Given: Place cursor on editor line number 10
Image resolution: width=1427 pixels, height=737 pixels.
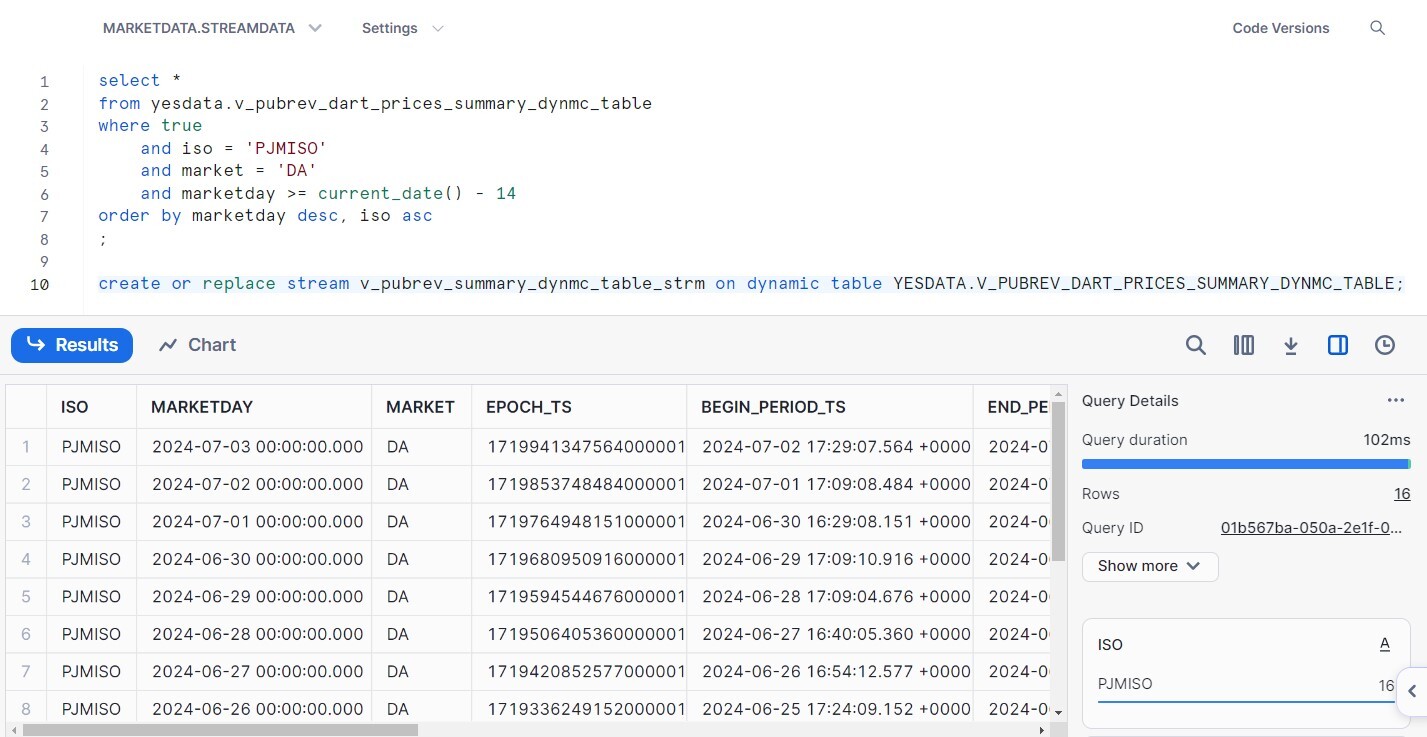Looking at the screenshot, I should [x=40, y=284].
